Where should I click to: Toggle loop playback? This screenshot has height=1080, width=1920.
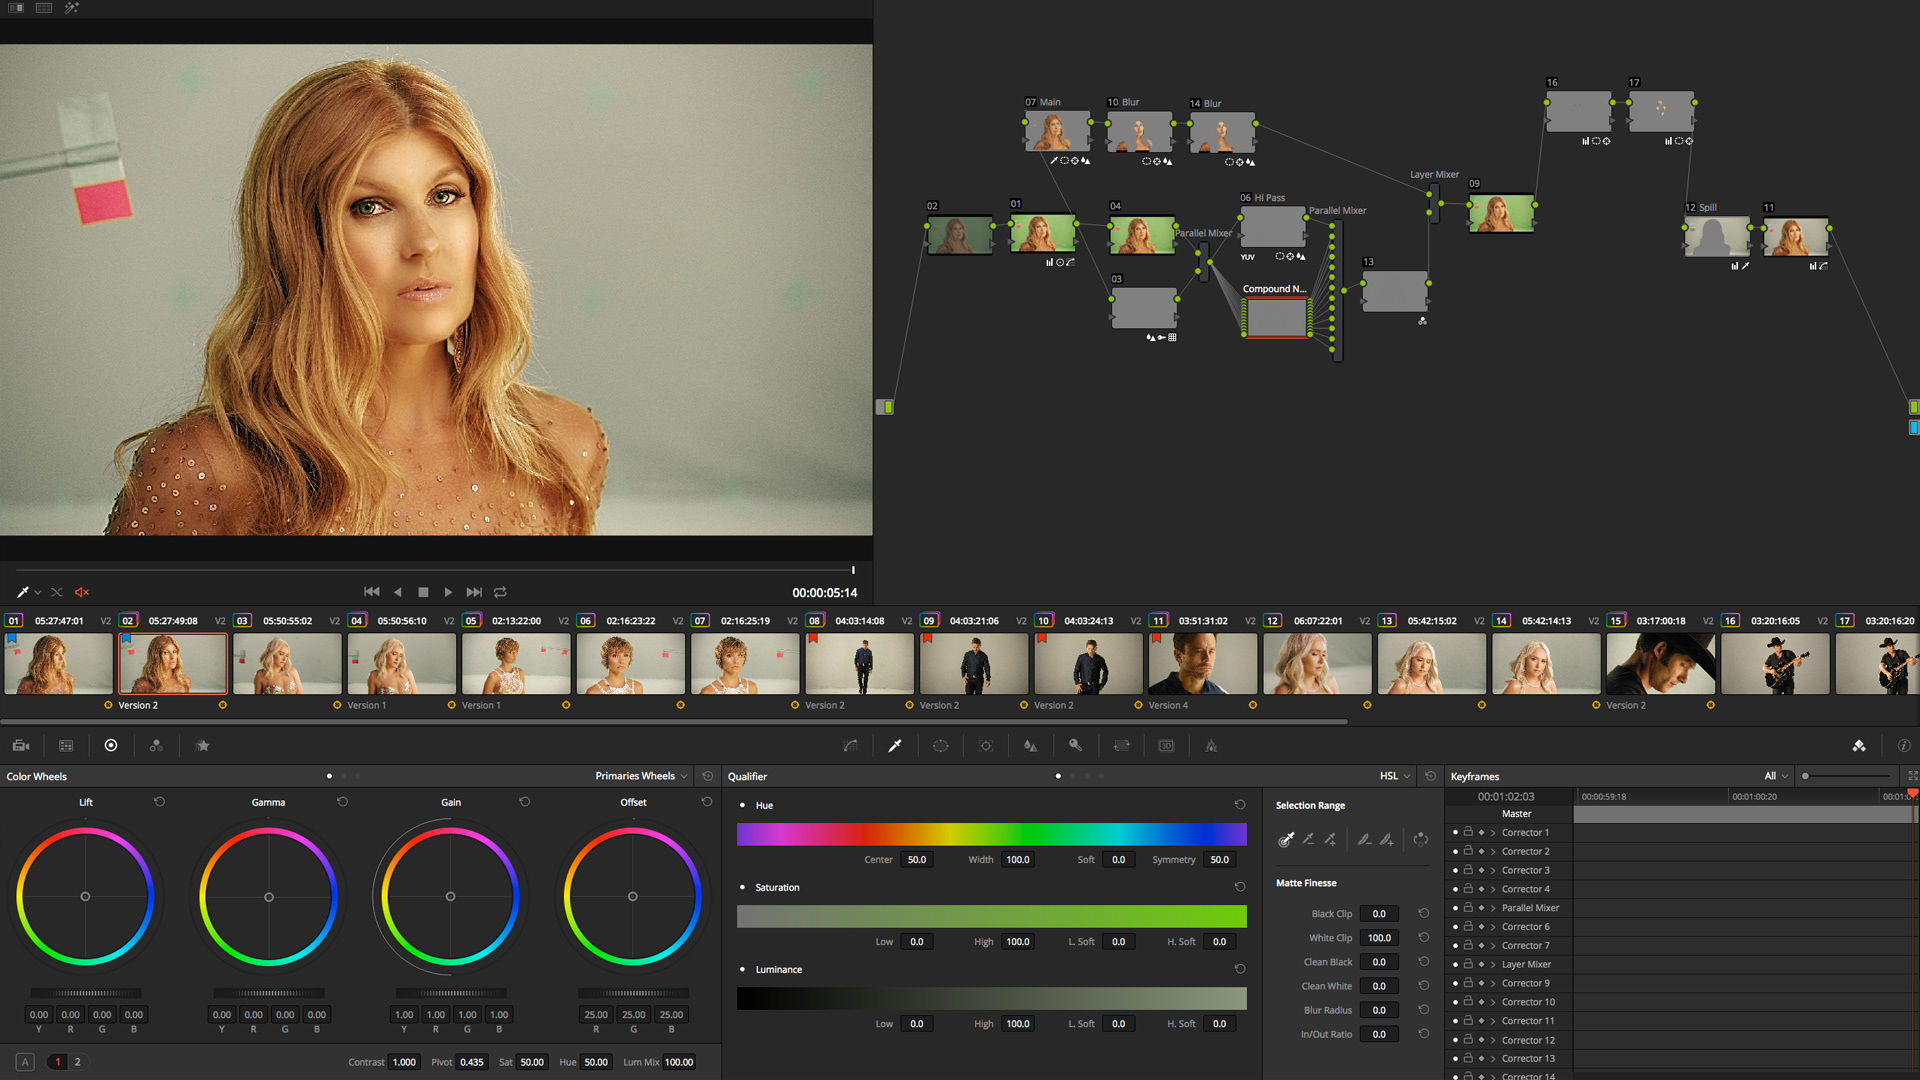pyautogui.click(x=500, y=592)
